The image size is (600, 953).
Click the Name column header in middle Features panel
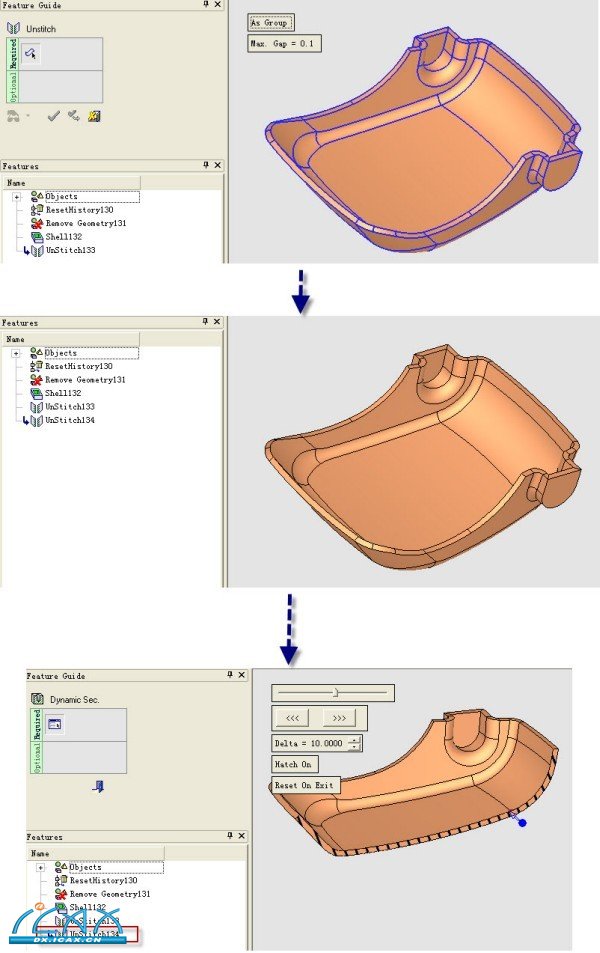[71, 339]
